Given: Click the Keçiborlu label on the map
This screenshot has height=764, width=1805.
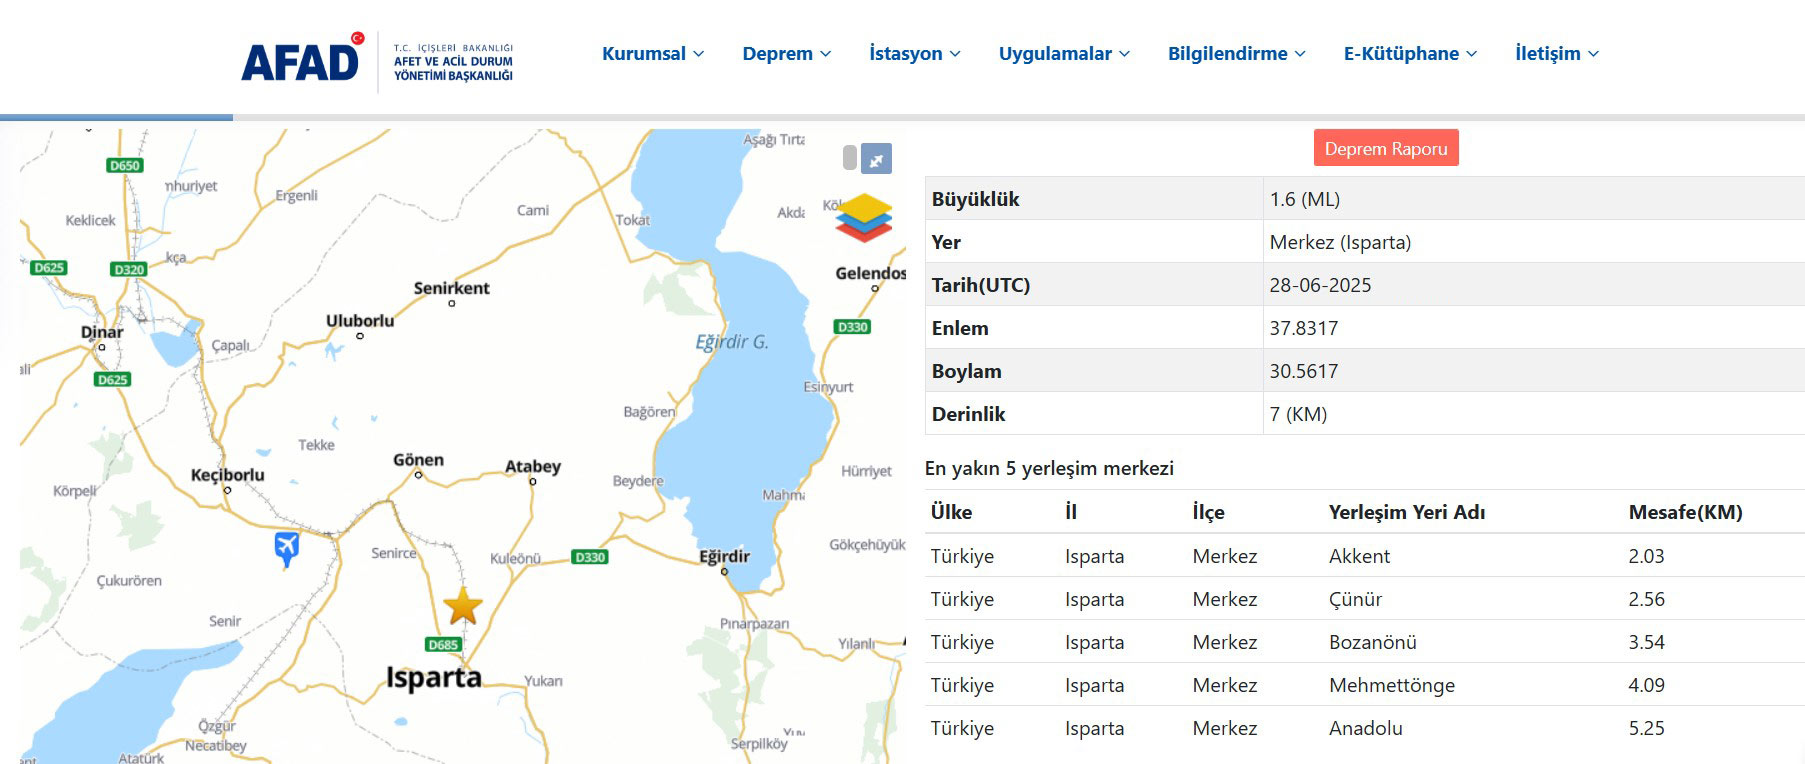Looking at the screenshot, I should tap(228, 475).
